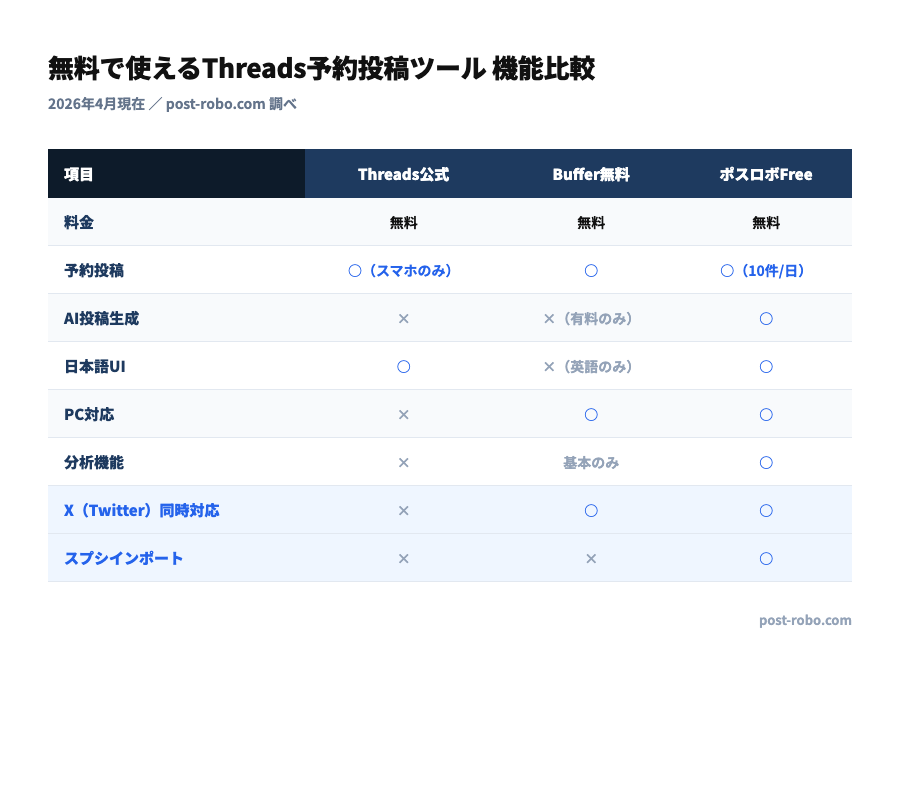
Task: Click the 料金 row label
Action: tap(79, 222)
